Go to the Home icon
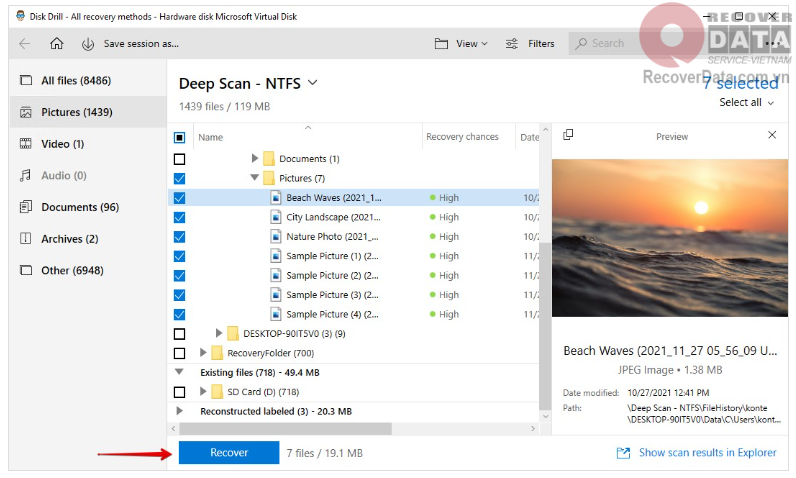 click(x=57, y=44)
